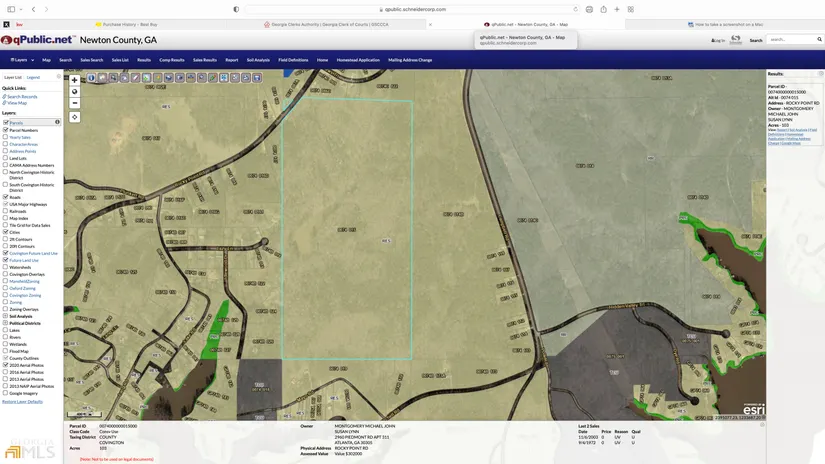
Task: Click the map zoom out minus button
Action: (x=74, y=103)
